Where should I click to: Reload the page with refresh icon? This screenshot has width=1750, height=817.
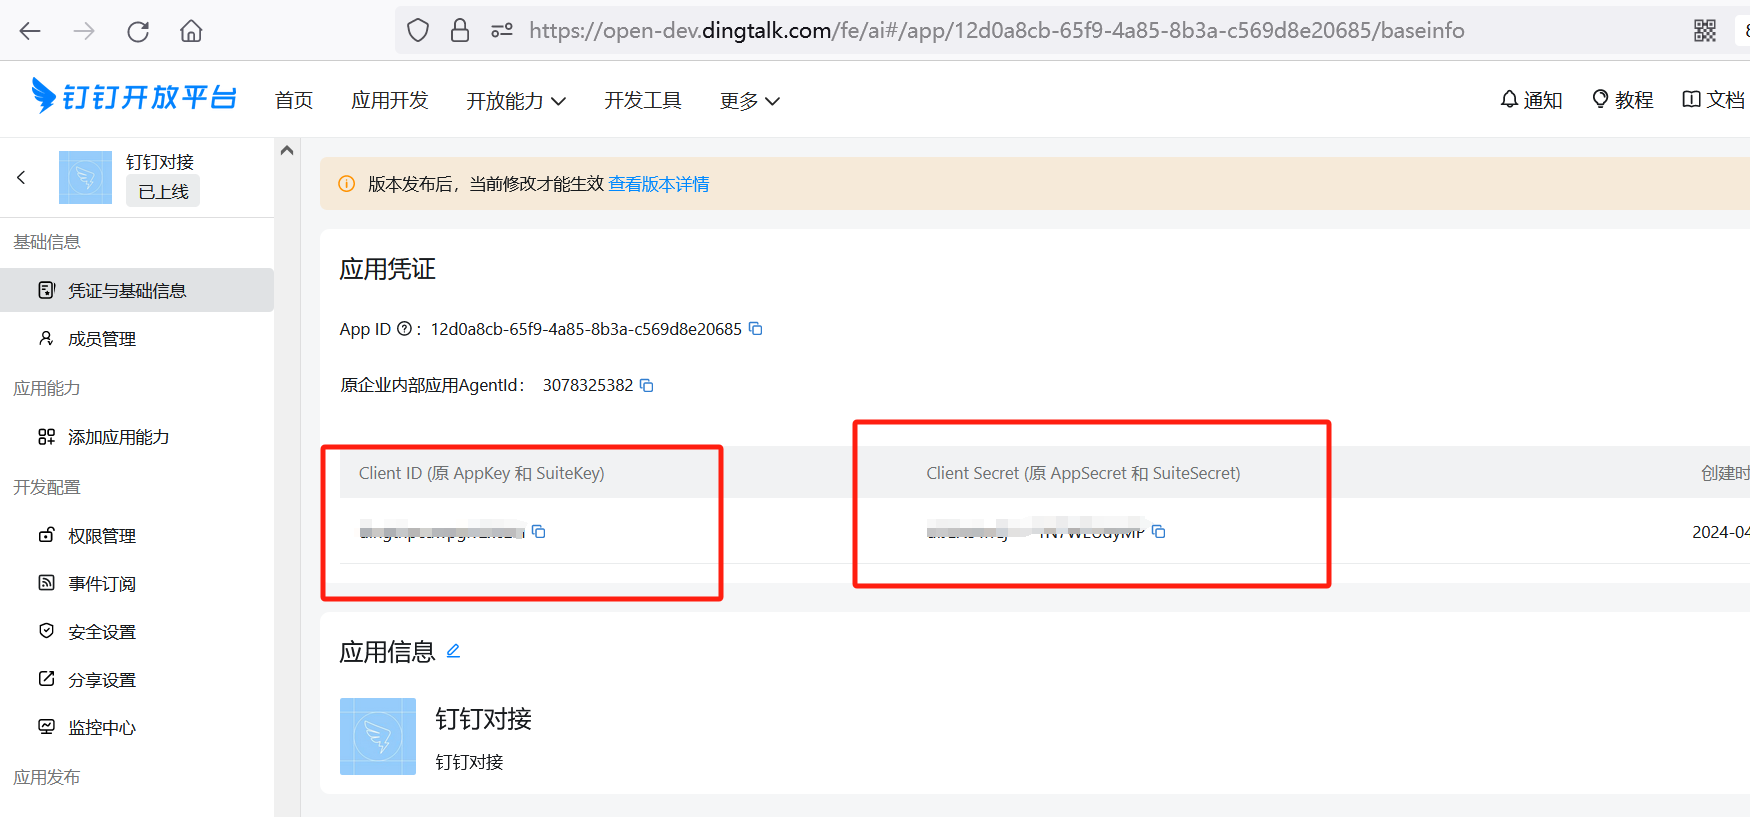pos(138,31)
